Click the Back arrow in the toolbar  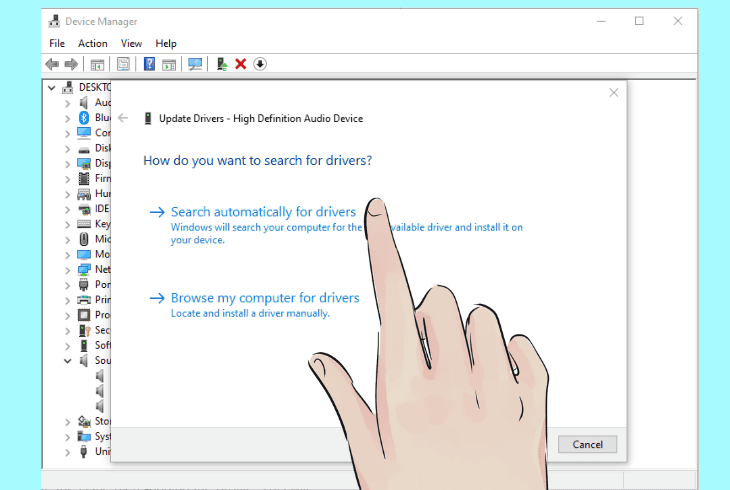click(52, 64)
